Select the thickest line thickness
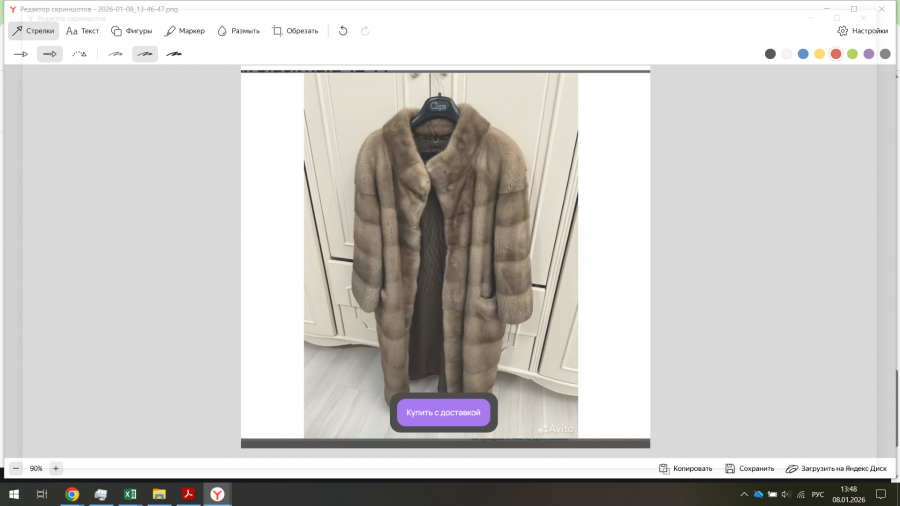The width and height of the screenshot is (900, 506). [x=174, y=54]
